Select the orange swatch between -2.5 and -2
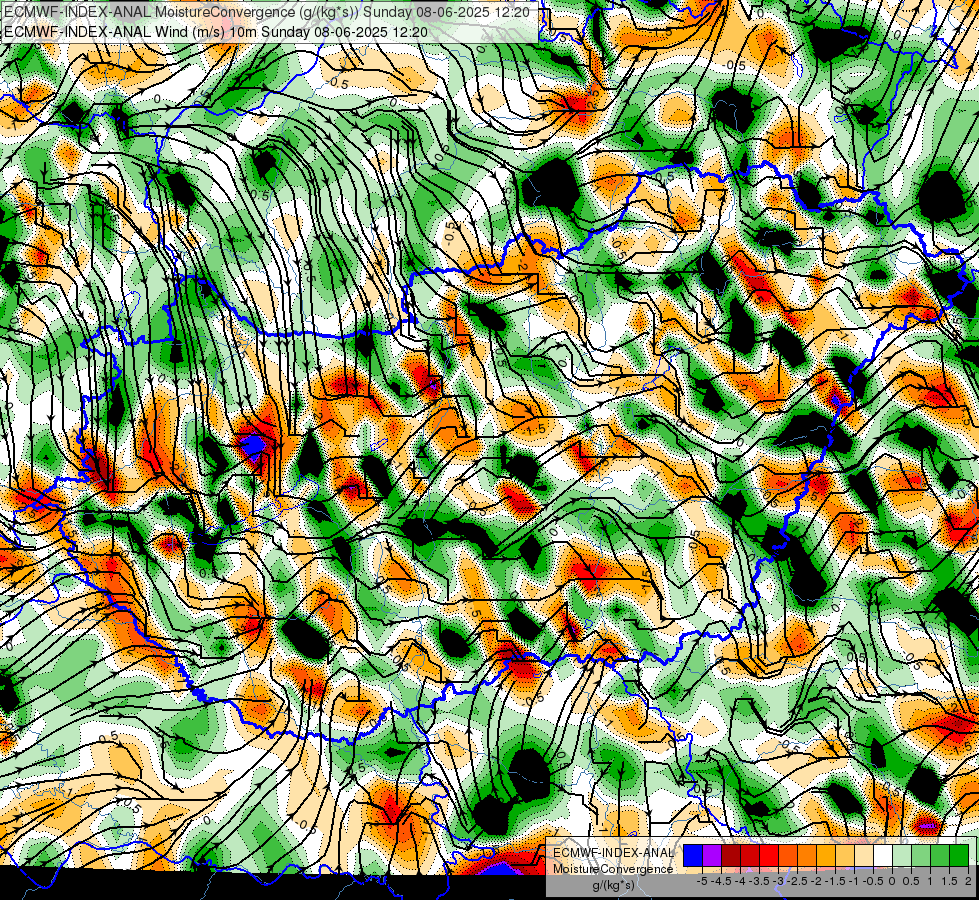979x900 pixels. pos(807,856)
